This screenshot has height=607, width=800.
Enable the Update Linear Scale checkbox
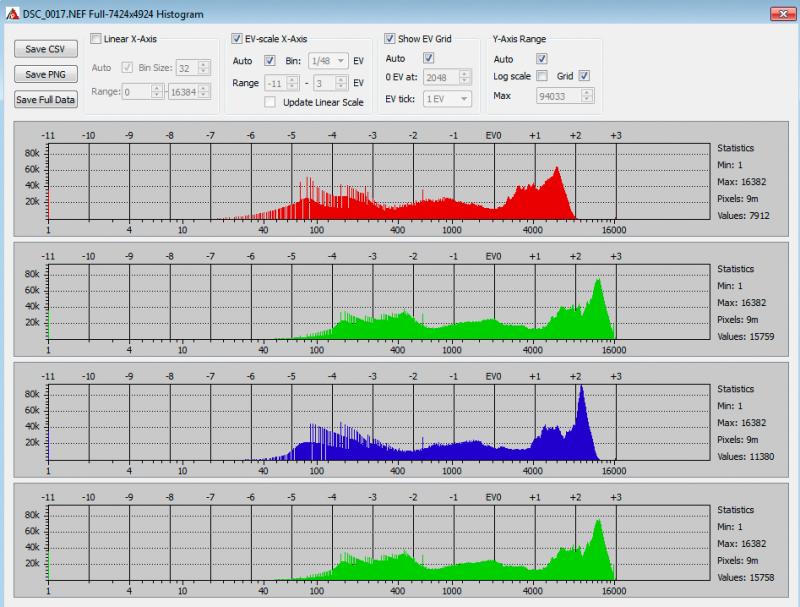point(270,102)
